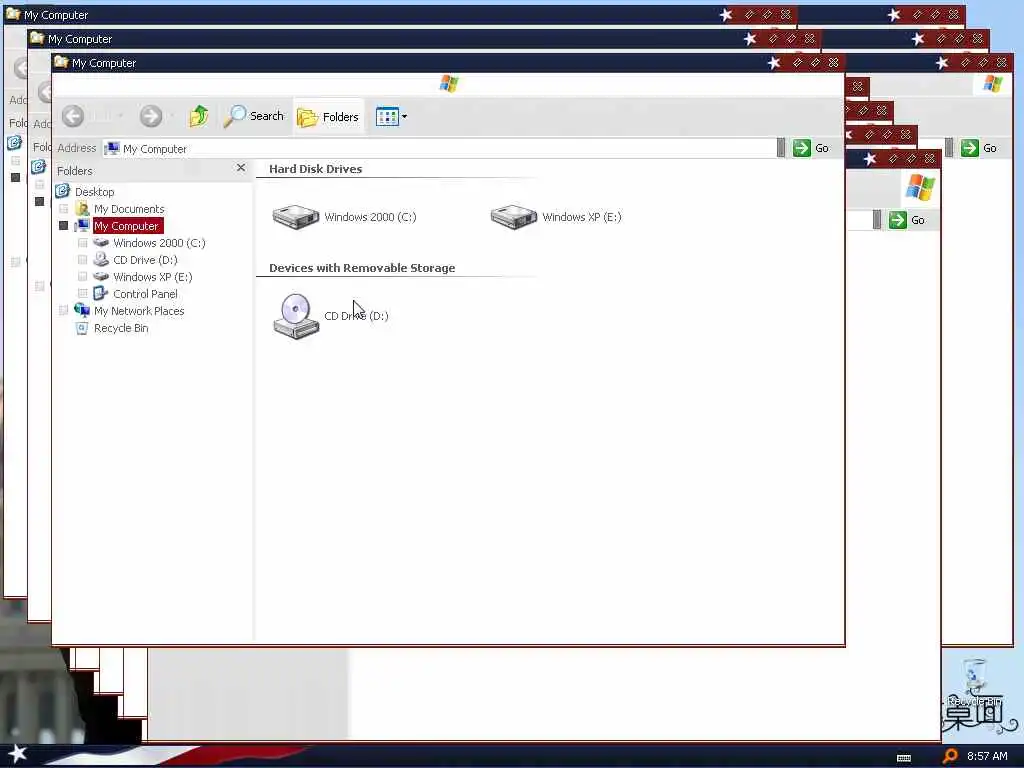
Task: Click the Desktop icon in the tree
Action: click(63, 191)
